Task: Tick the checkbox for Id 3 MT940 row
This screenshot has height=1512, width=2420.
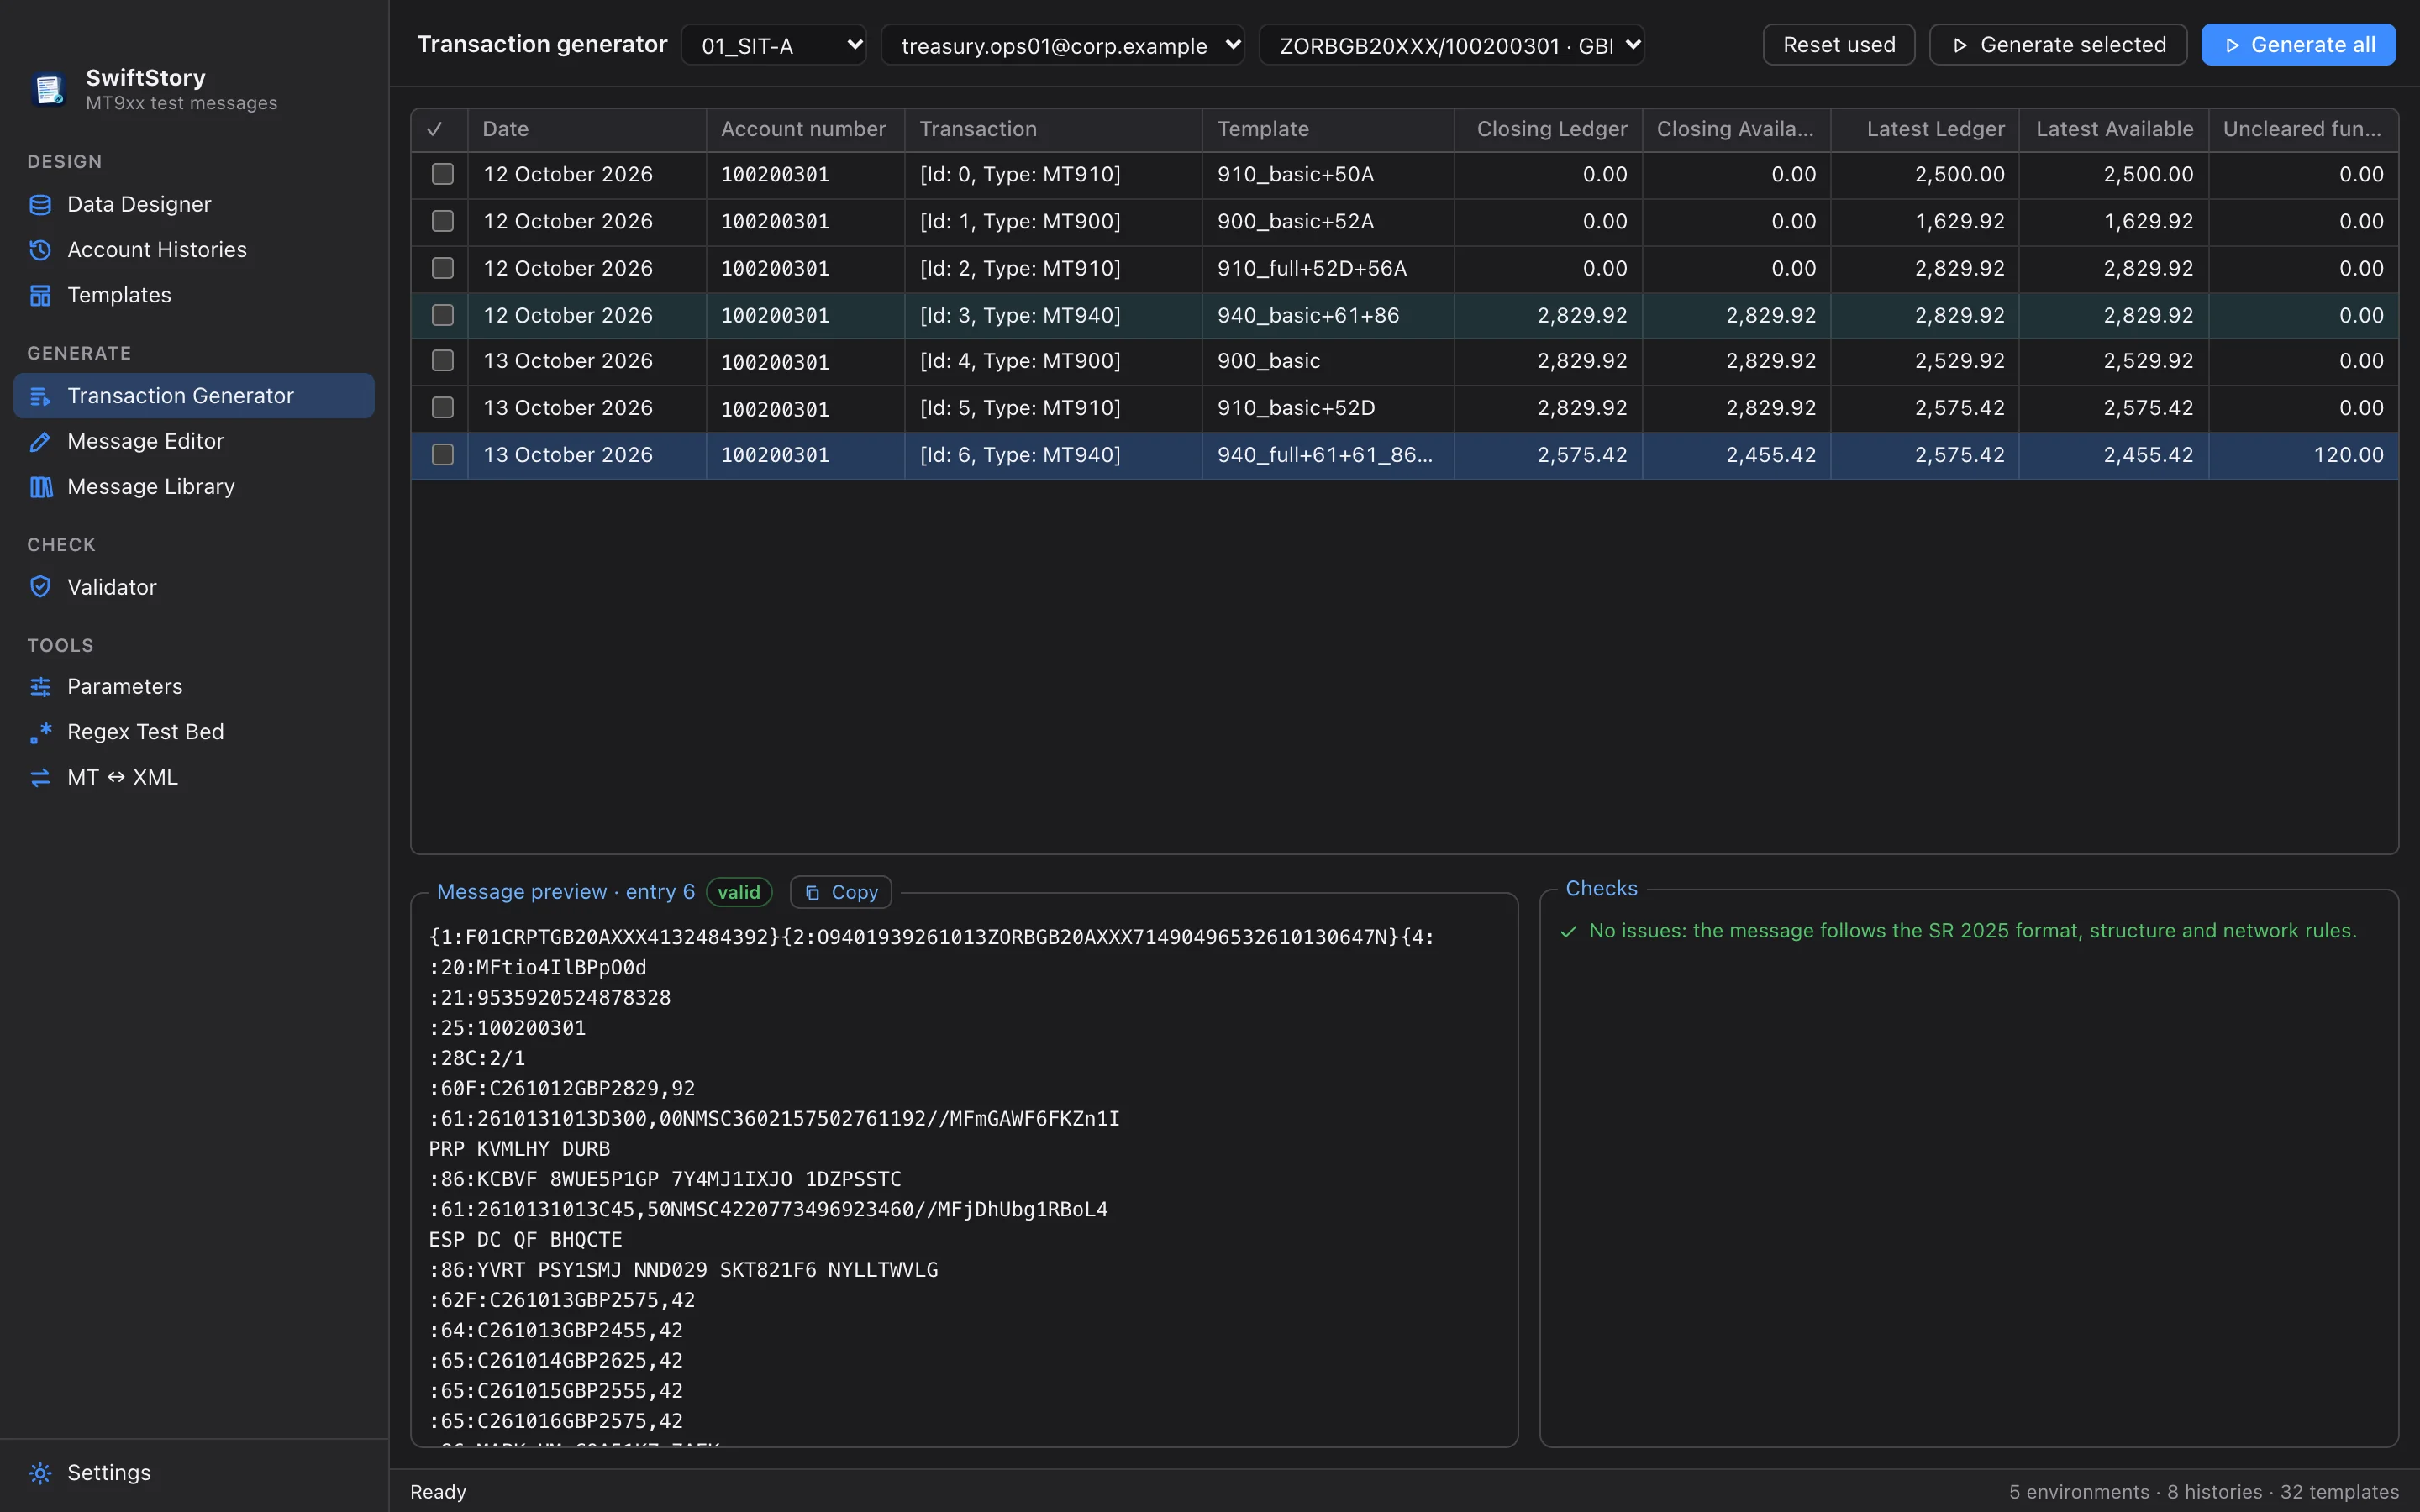Action: 442,315
